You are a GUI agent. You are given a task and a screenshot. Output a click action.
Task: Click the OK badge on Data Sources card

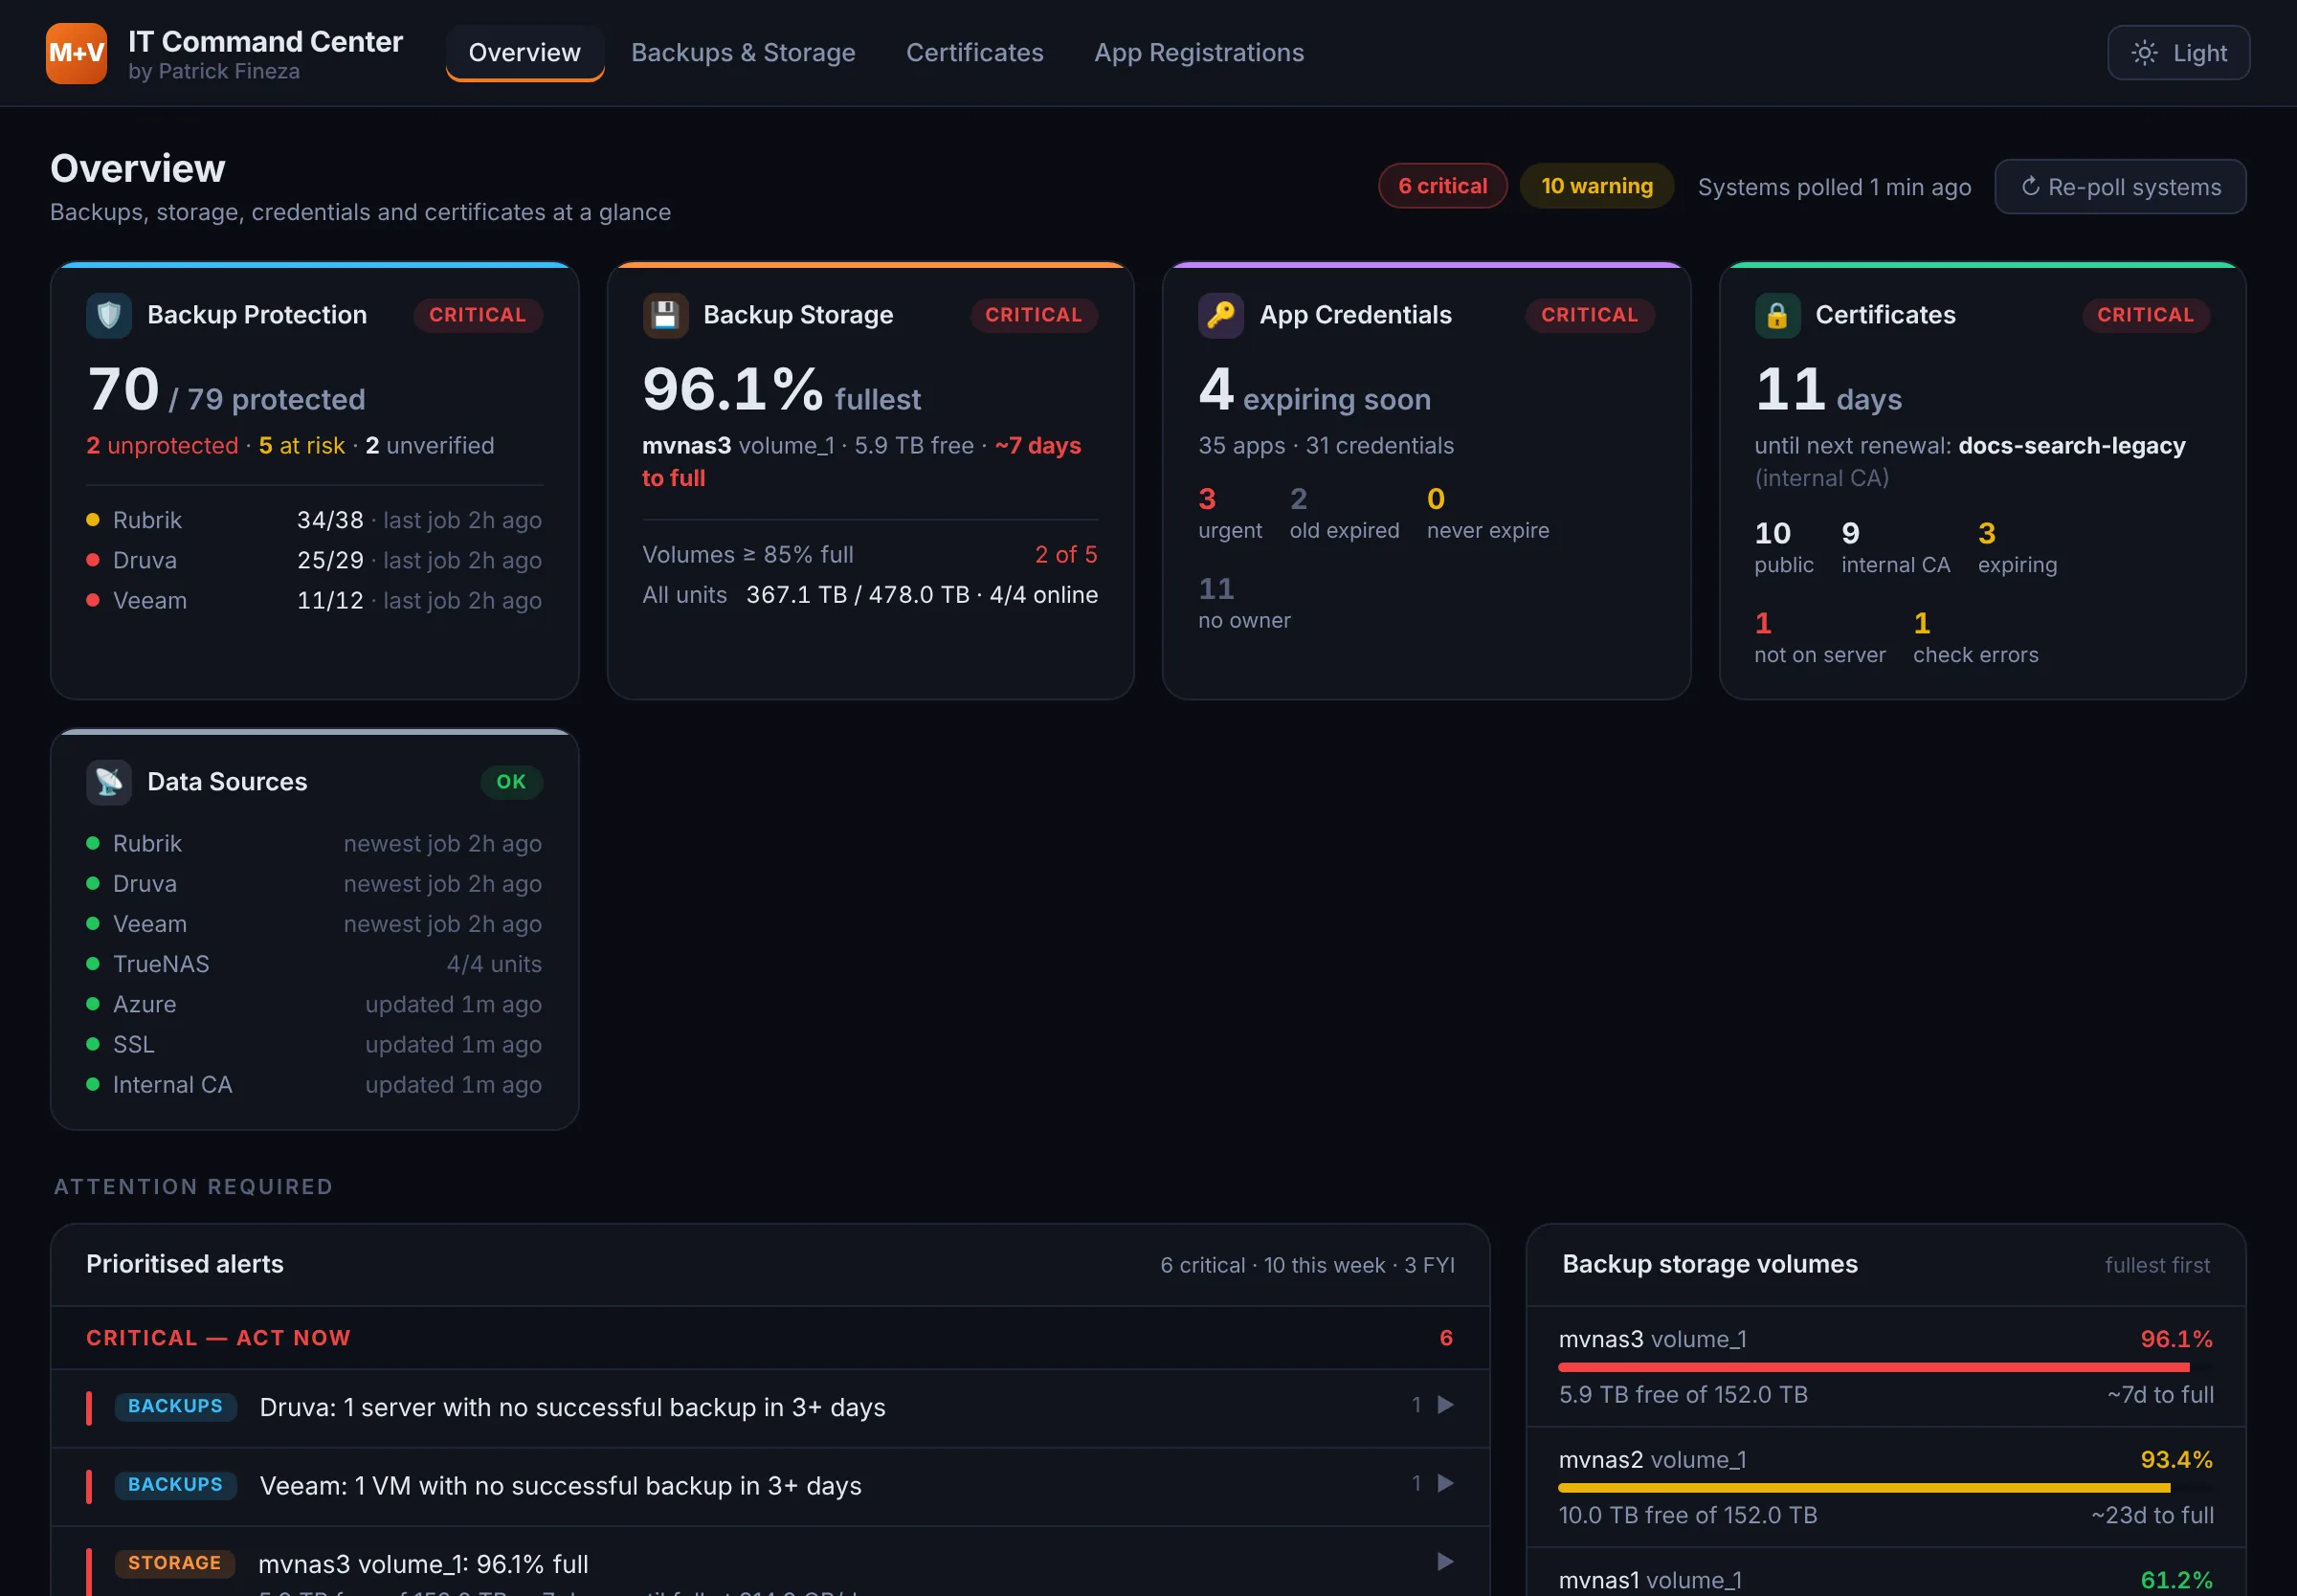coord(511,782)
